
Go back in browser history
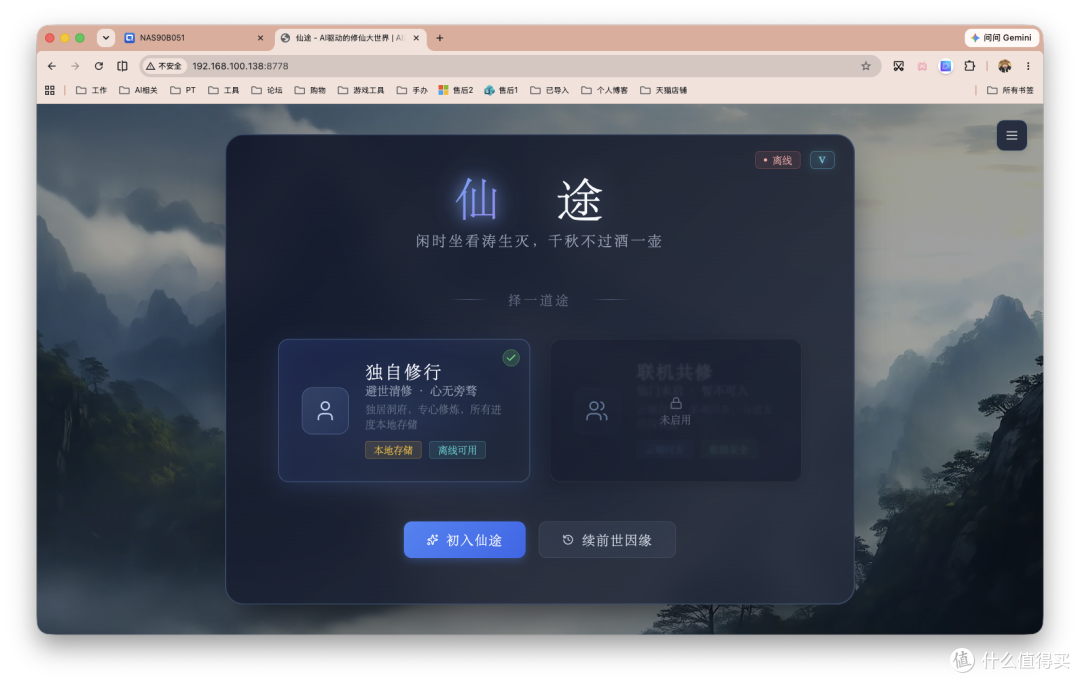[x=52, y=66]
